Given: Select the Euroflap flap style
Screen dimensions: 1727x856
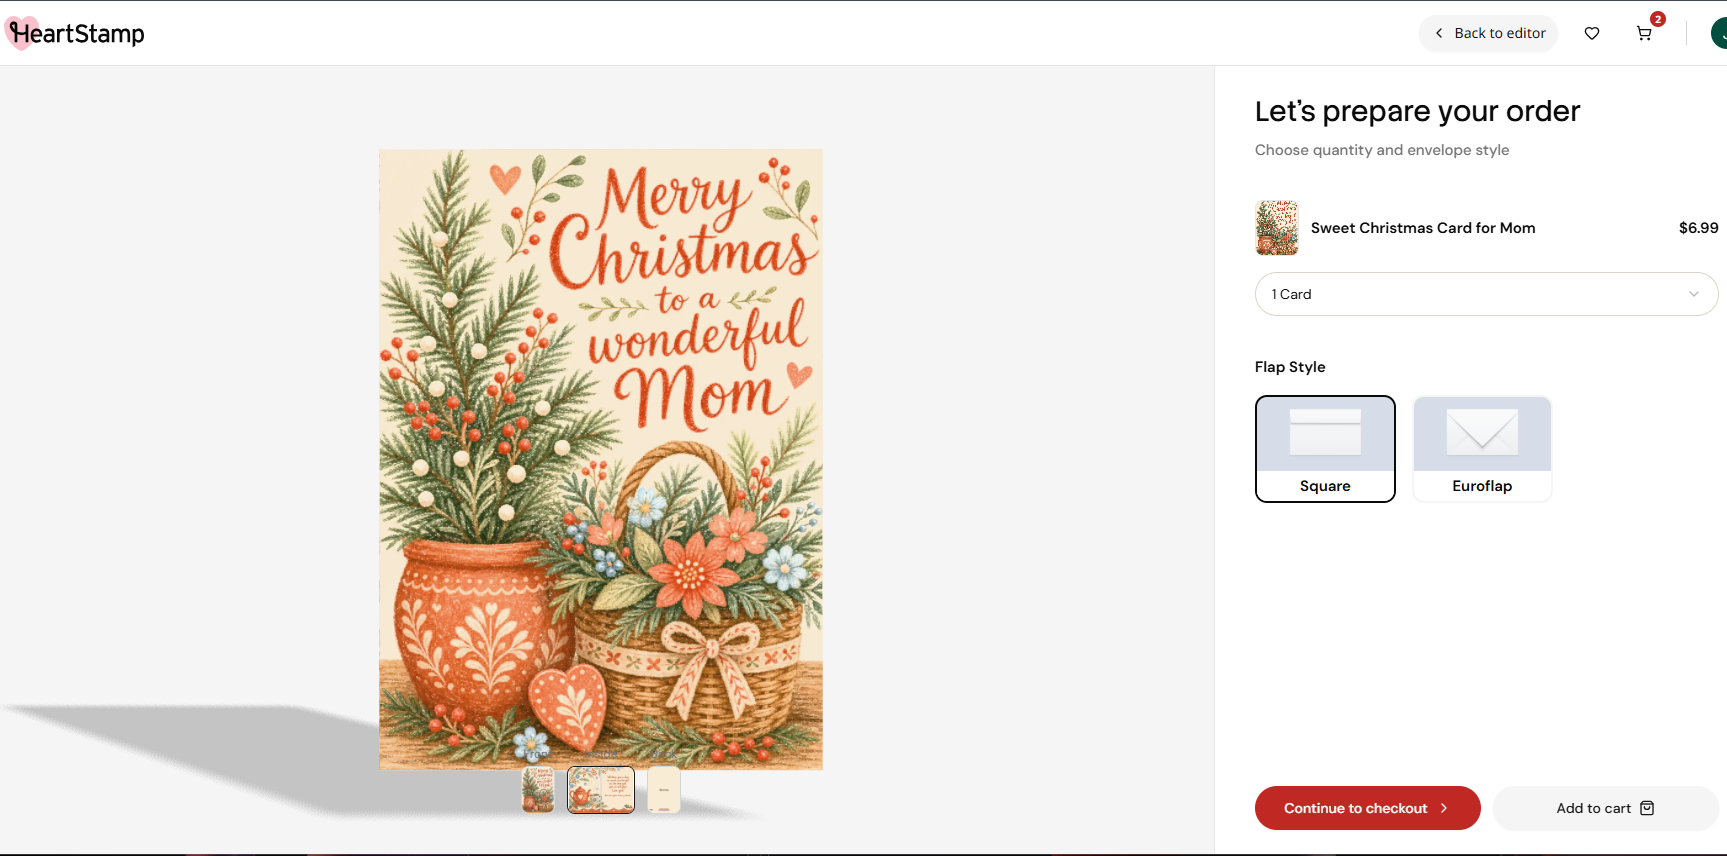Looking at the screenshot, I should (x=1482, y=449).
